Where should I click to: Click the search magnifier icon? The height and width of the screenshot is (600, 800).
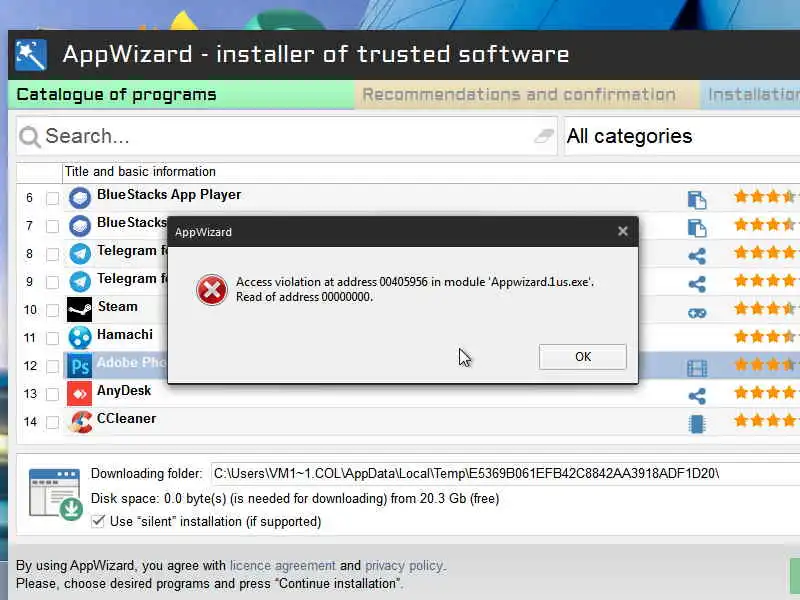[30, 137]
